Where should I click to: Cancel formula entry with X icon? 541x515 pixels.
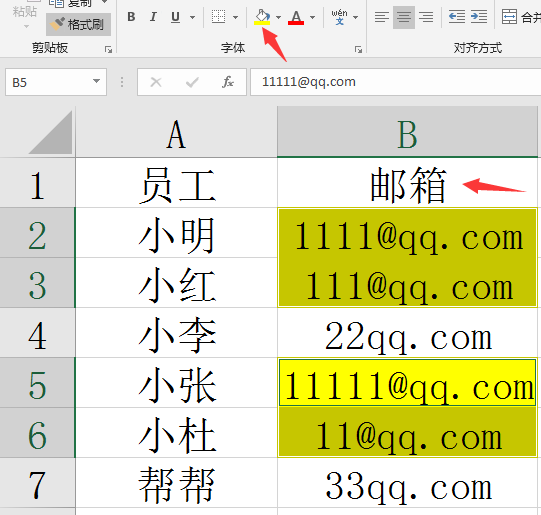pyautogui.click(x=156, y=82)
